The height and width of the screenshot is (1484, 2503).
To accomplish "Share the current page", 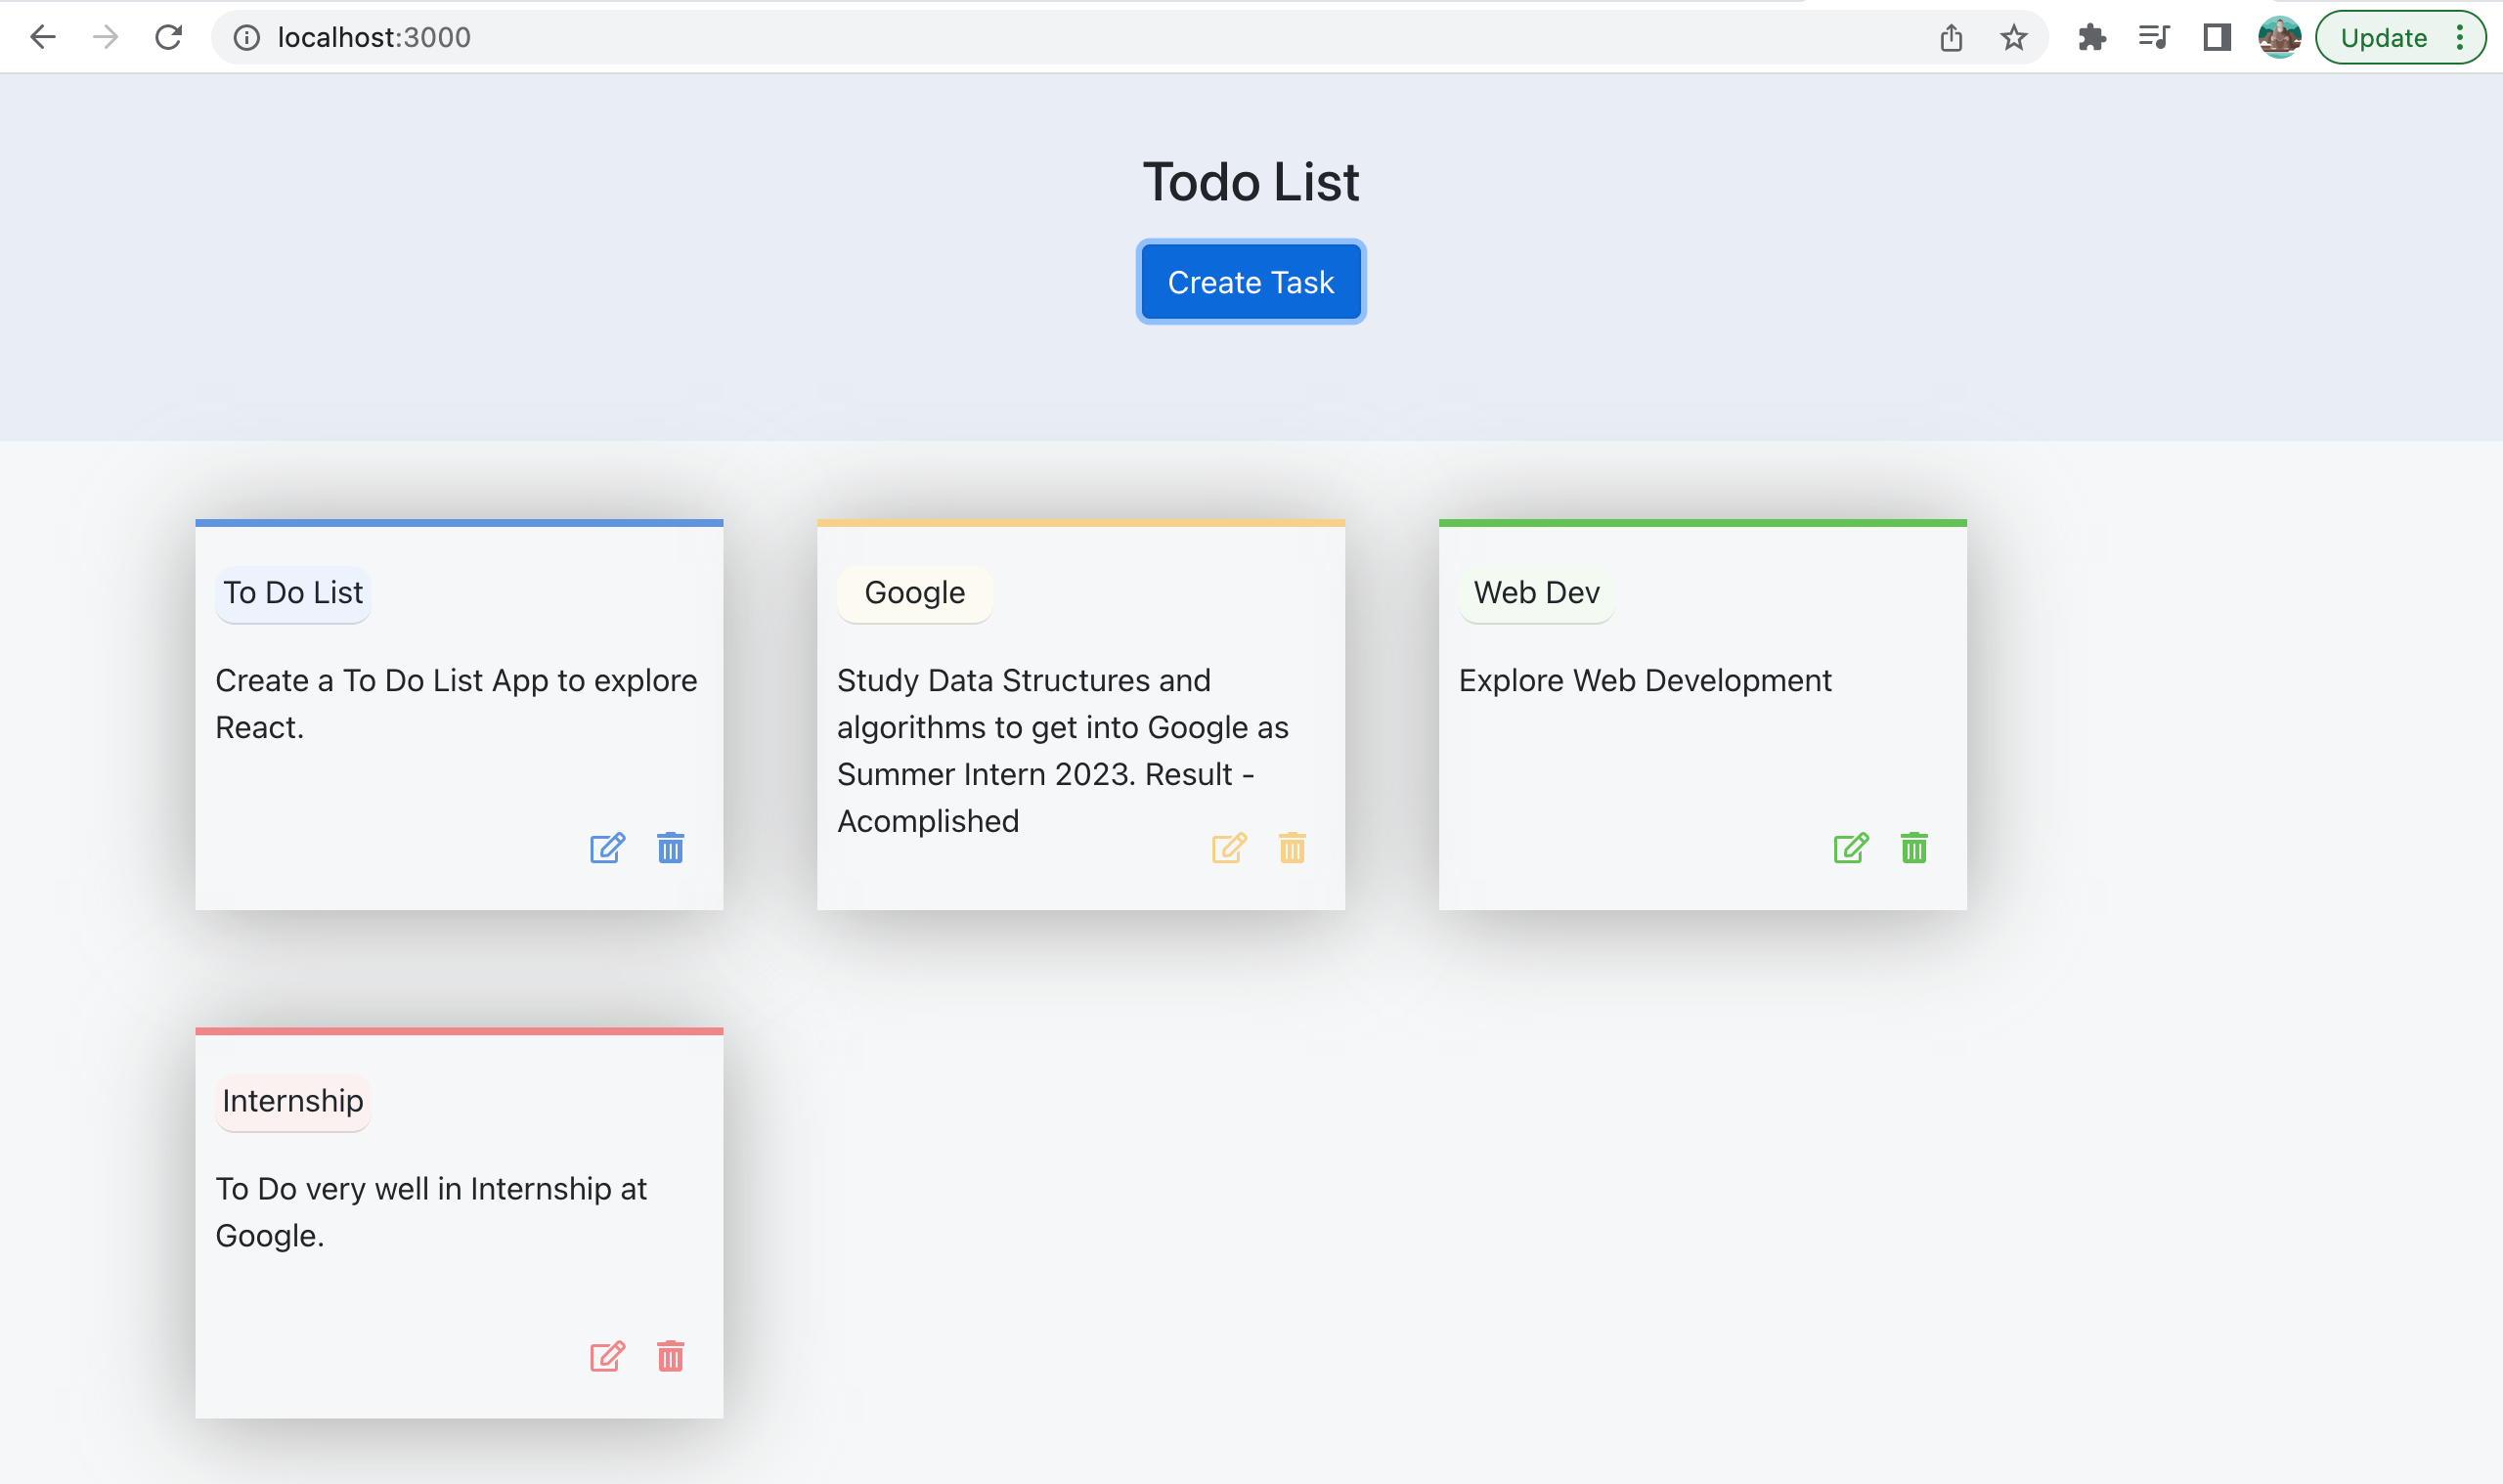I will pyautogui.click(x=1951, y=37).
